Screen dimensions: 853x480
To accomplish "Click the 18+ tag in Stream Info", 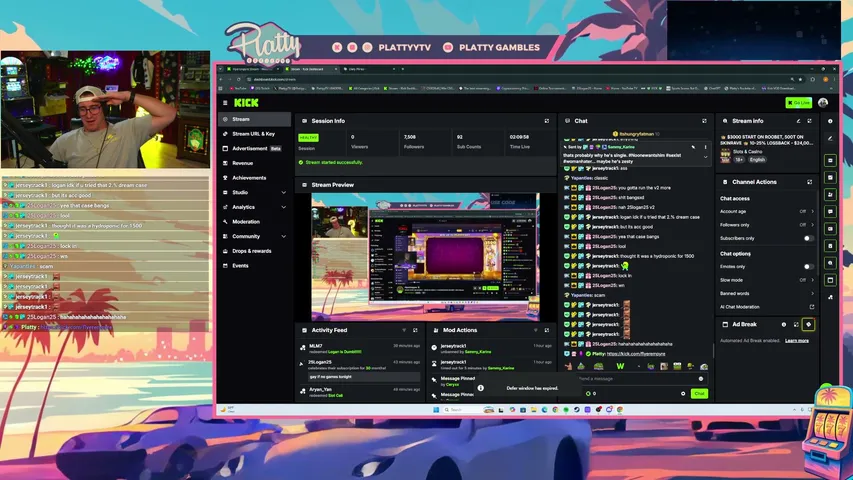I will 739,160.
